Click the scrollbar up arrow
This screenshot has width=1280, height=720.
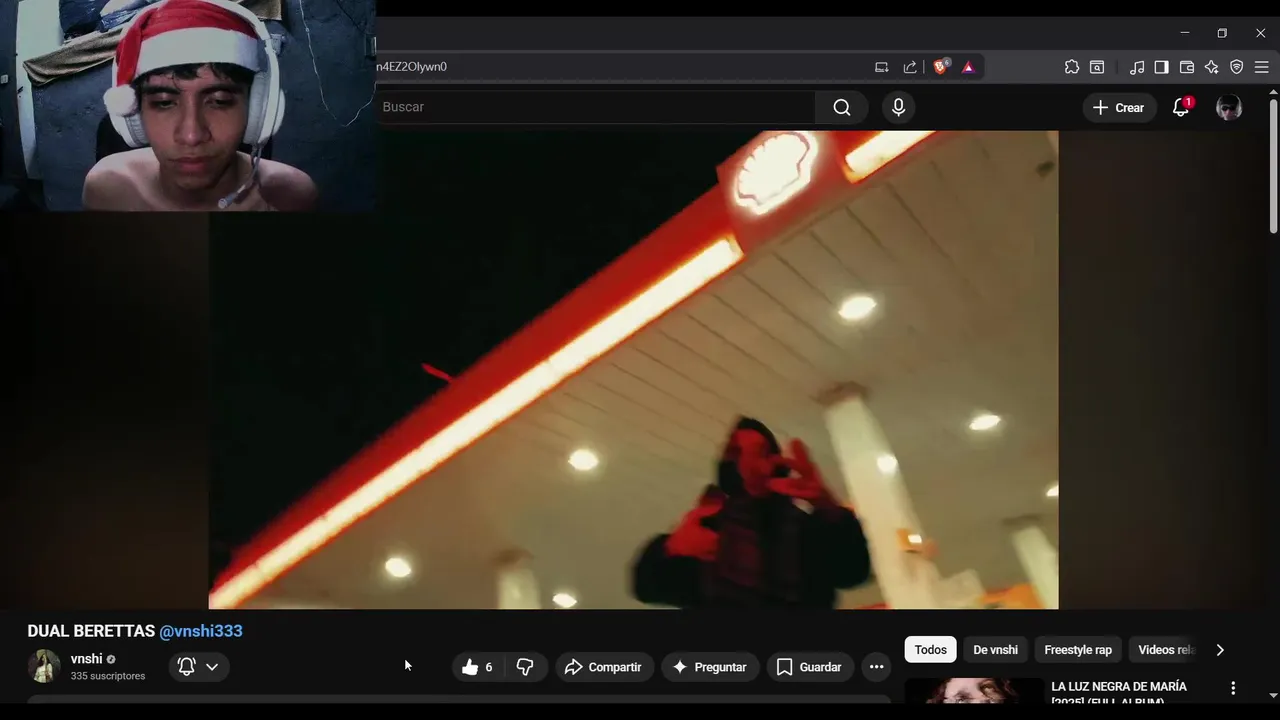[1273, 91]
